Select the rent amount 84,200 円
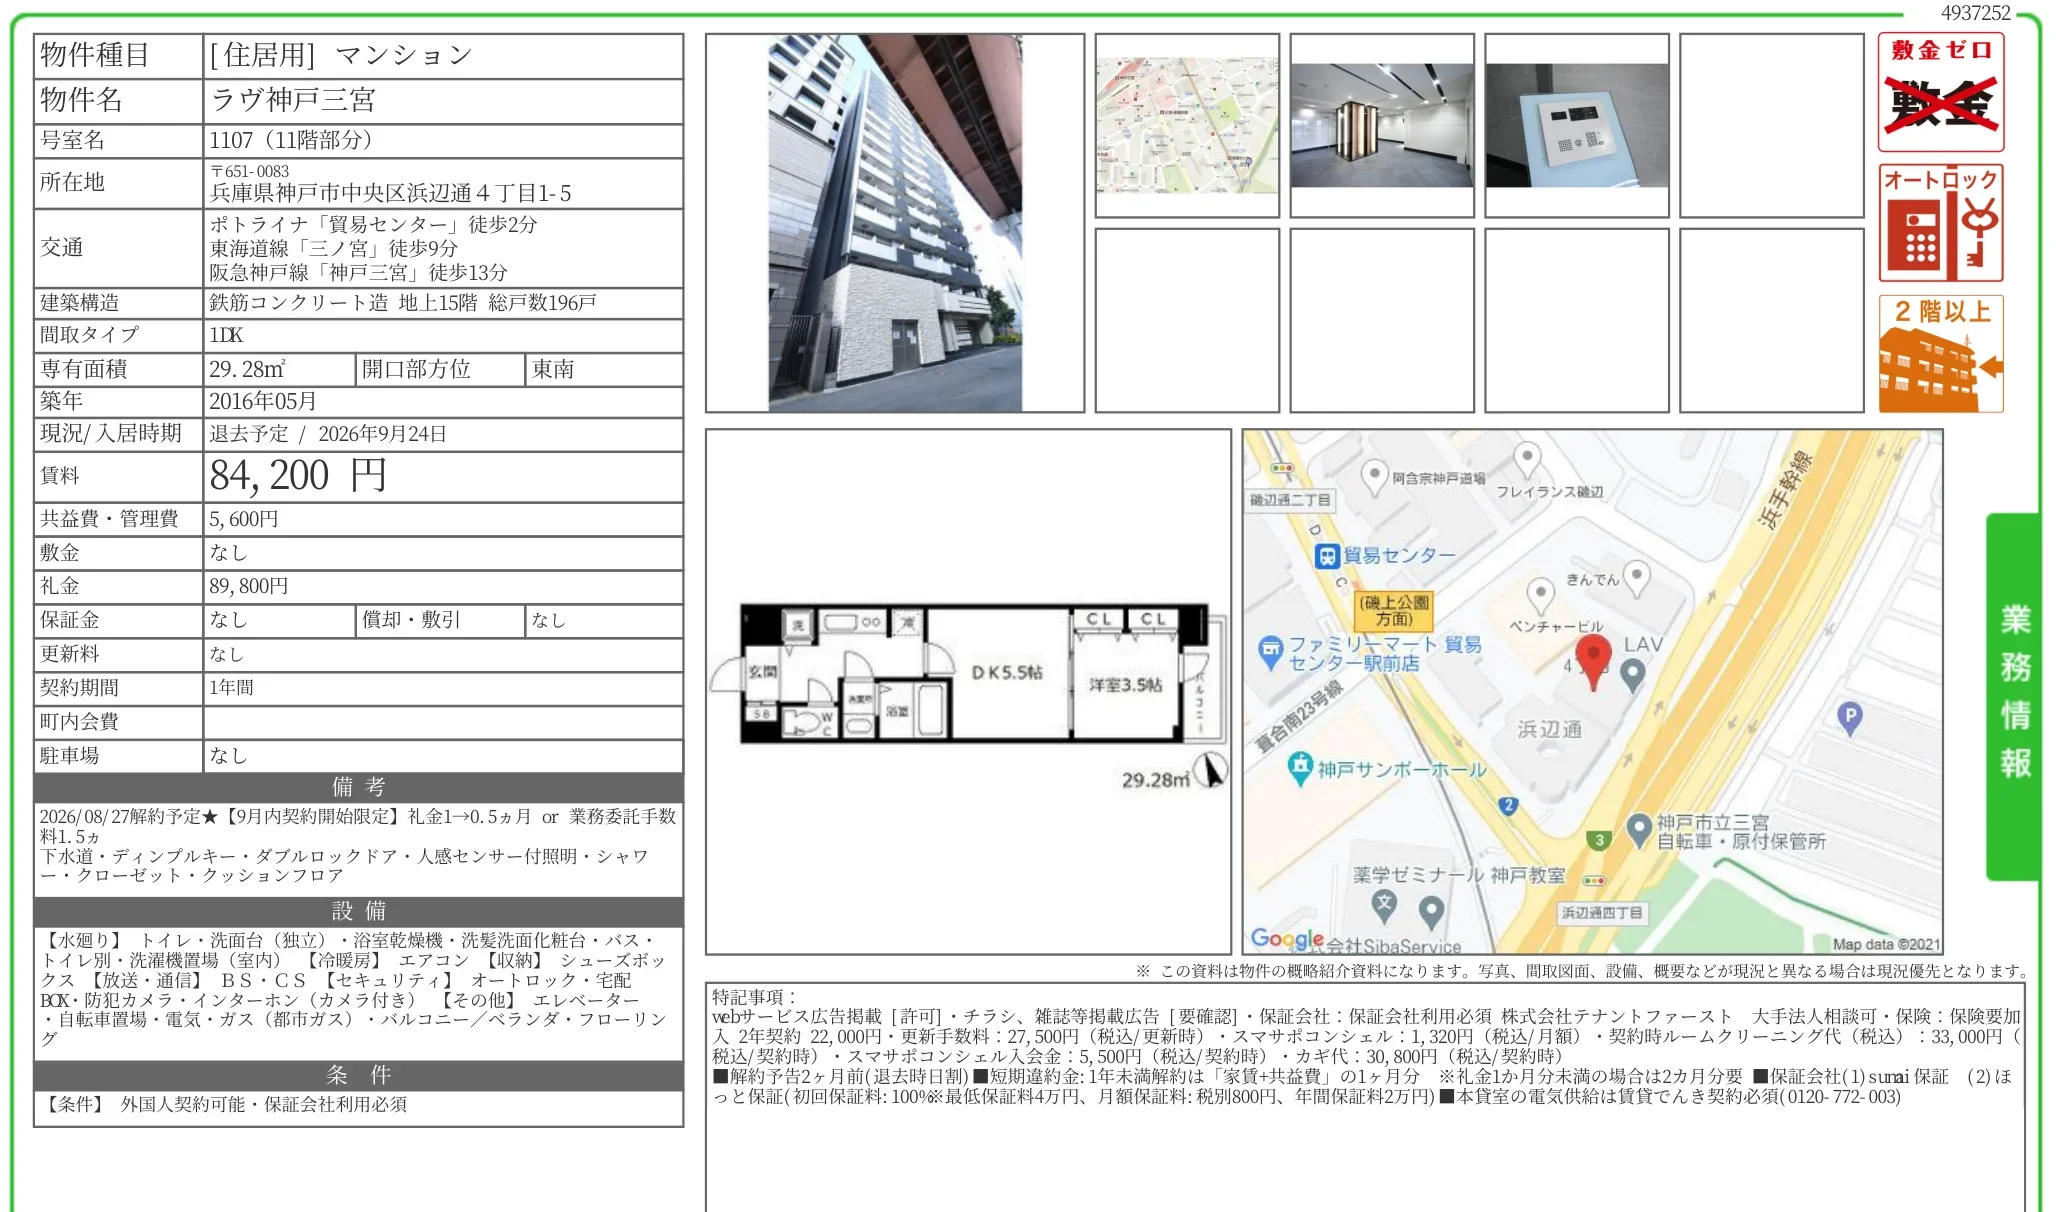The height and width of the screenshot is (1212, 2056). click(298, 476)
